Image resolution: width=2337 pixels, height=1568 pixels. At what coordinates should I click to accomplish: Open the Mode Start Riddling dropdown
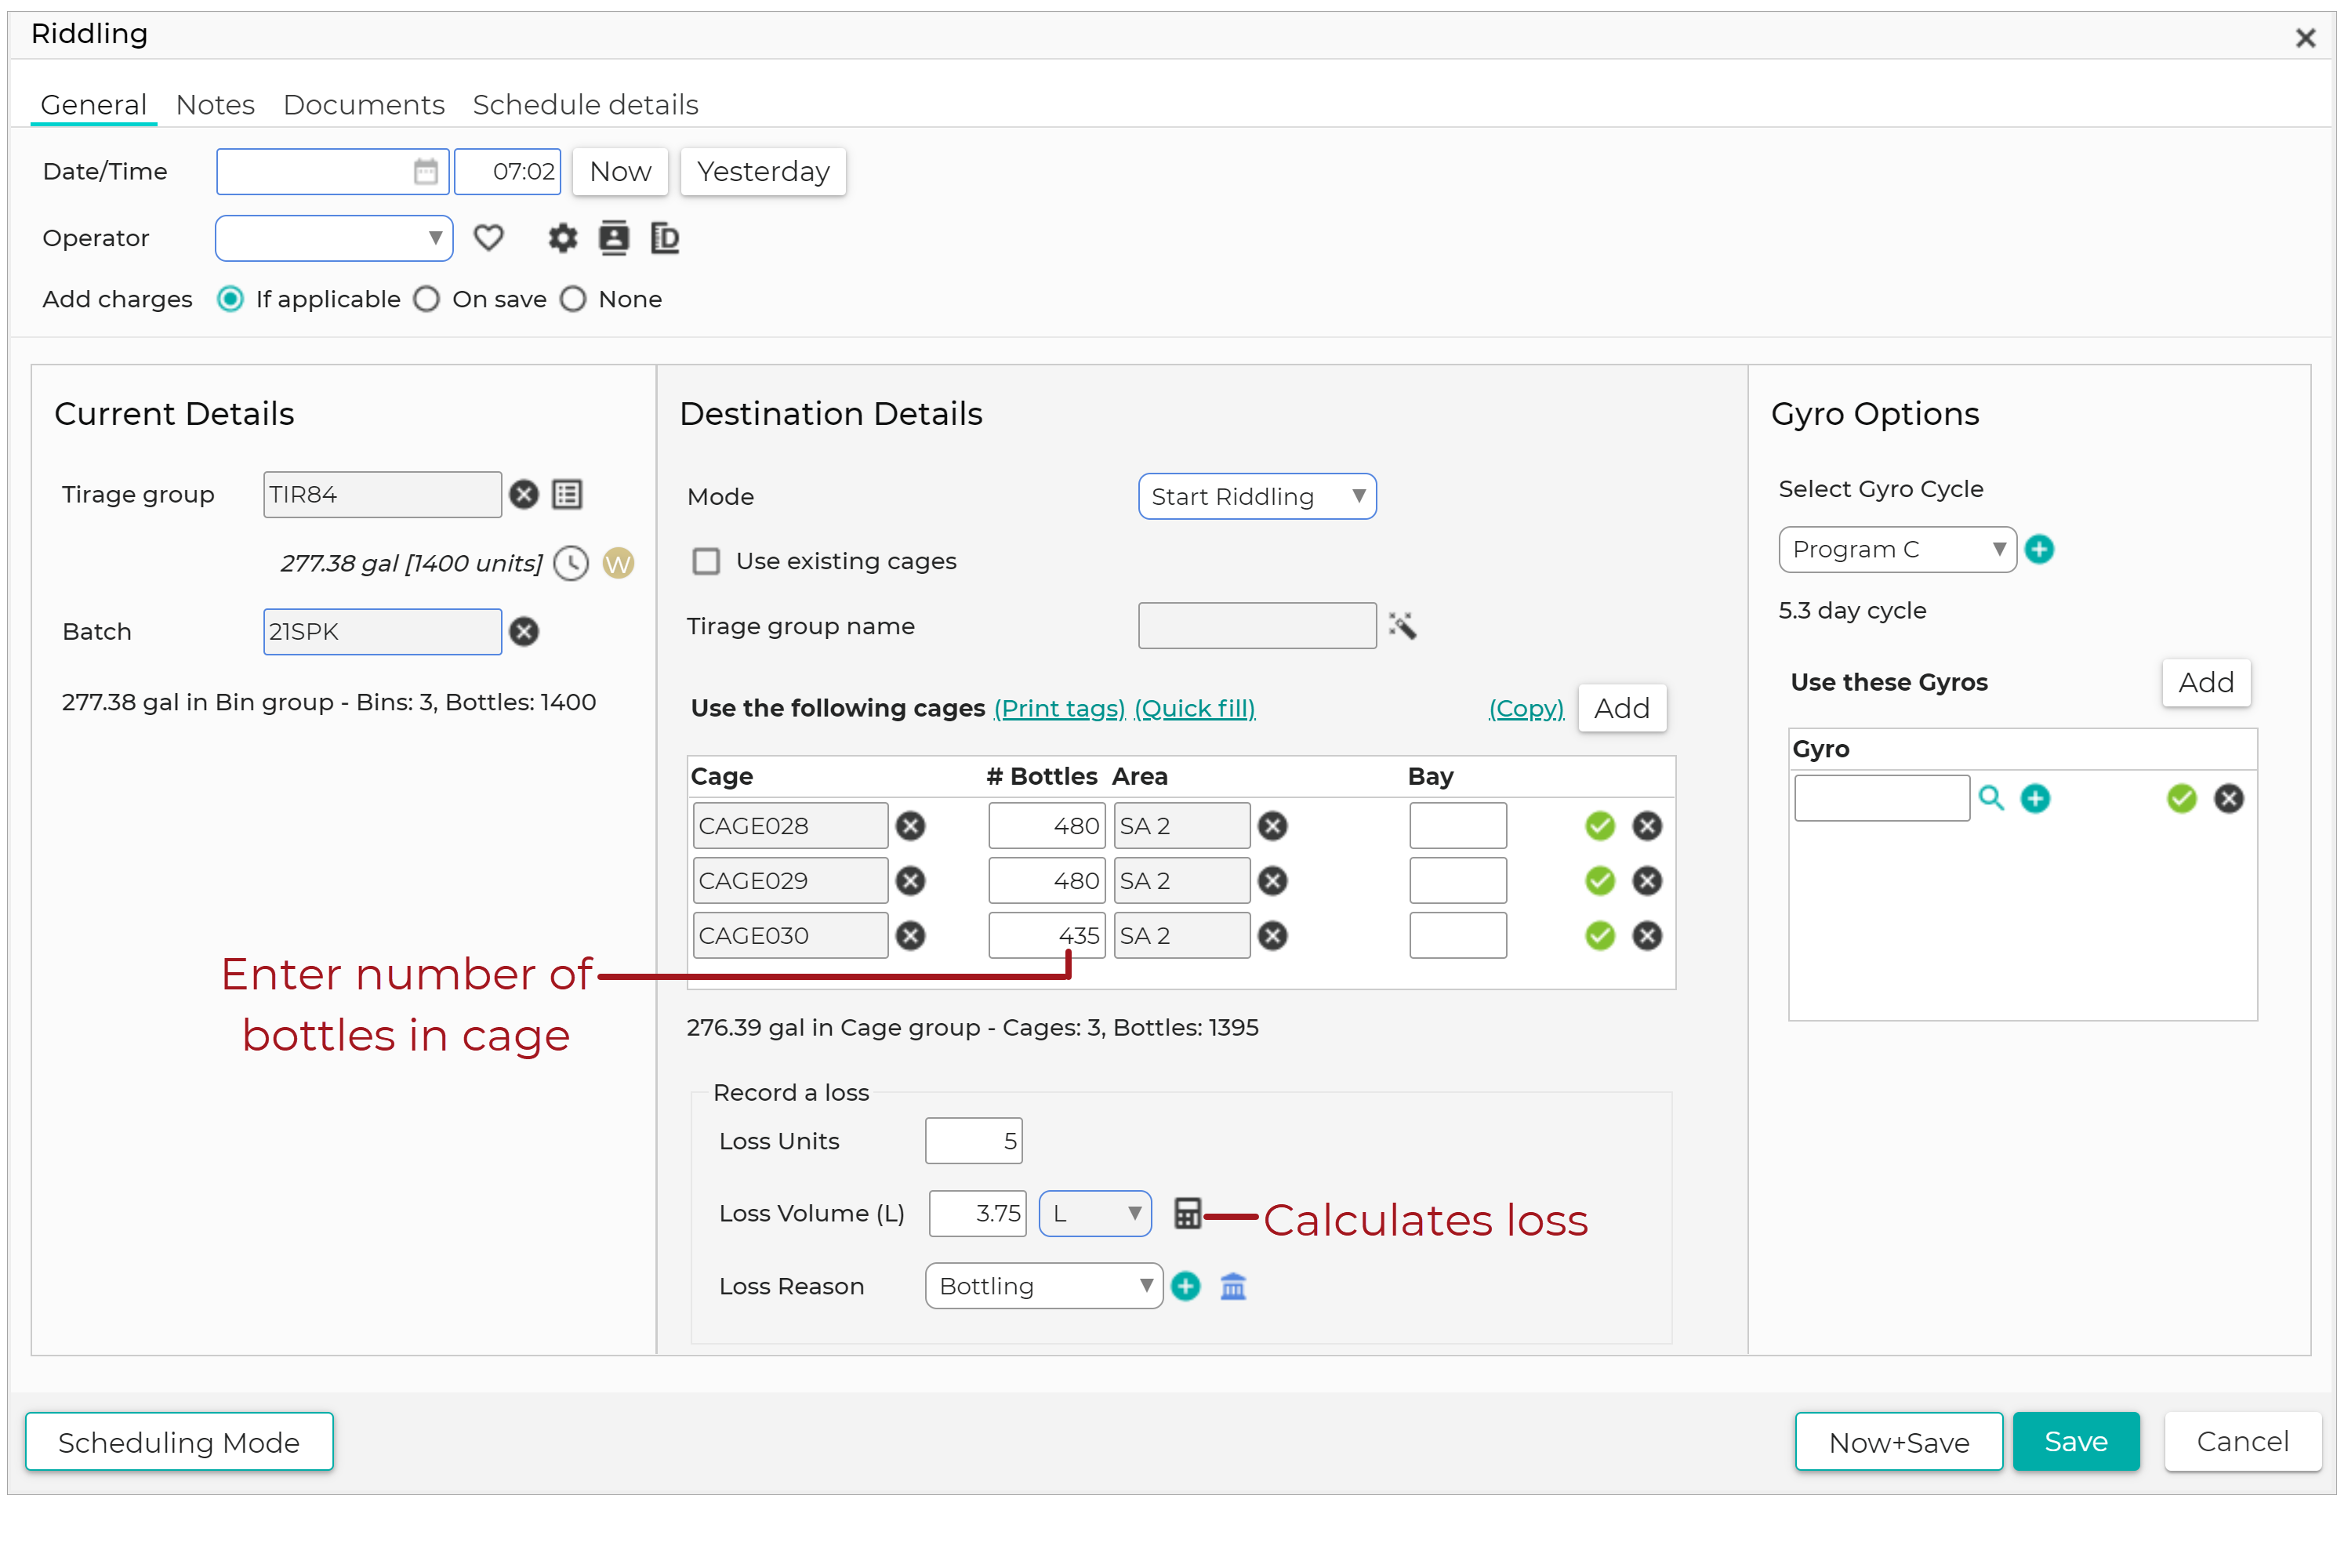coord(1257,497)
